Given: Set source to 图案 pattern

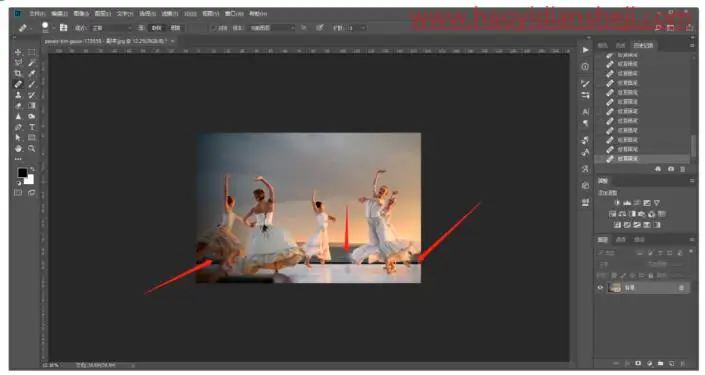Looking at the screenshot, I should click(175, 28).
